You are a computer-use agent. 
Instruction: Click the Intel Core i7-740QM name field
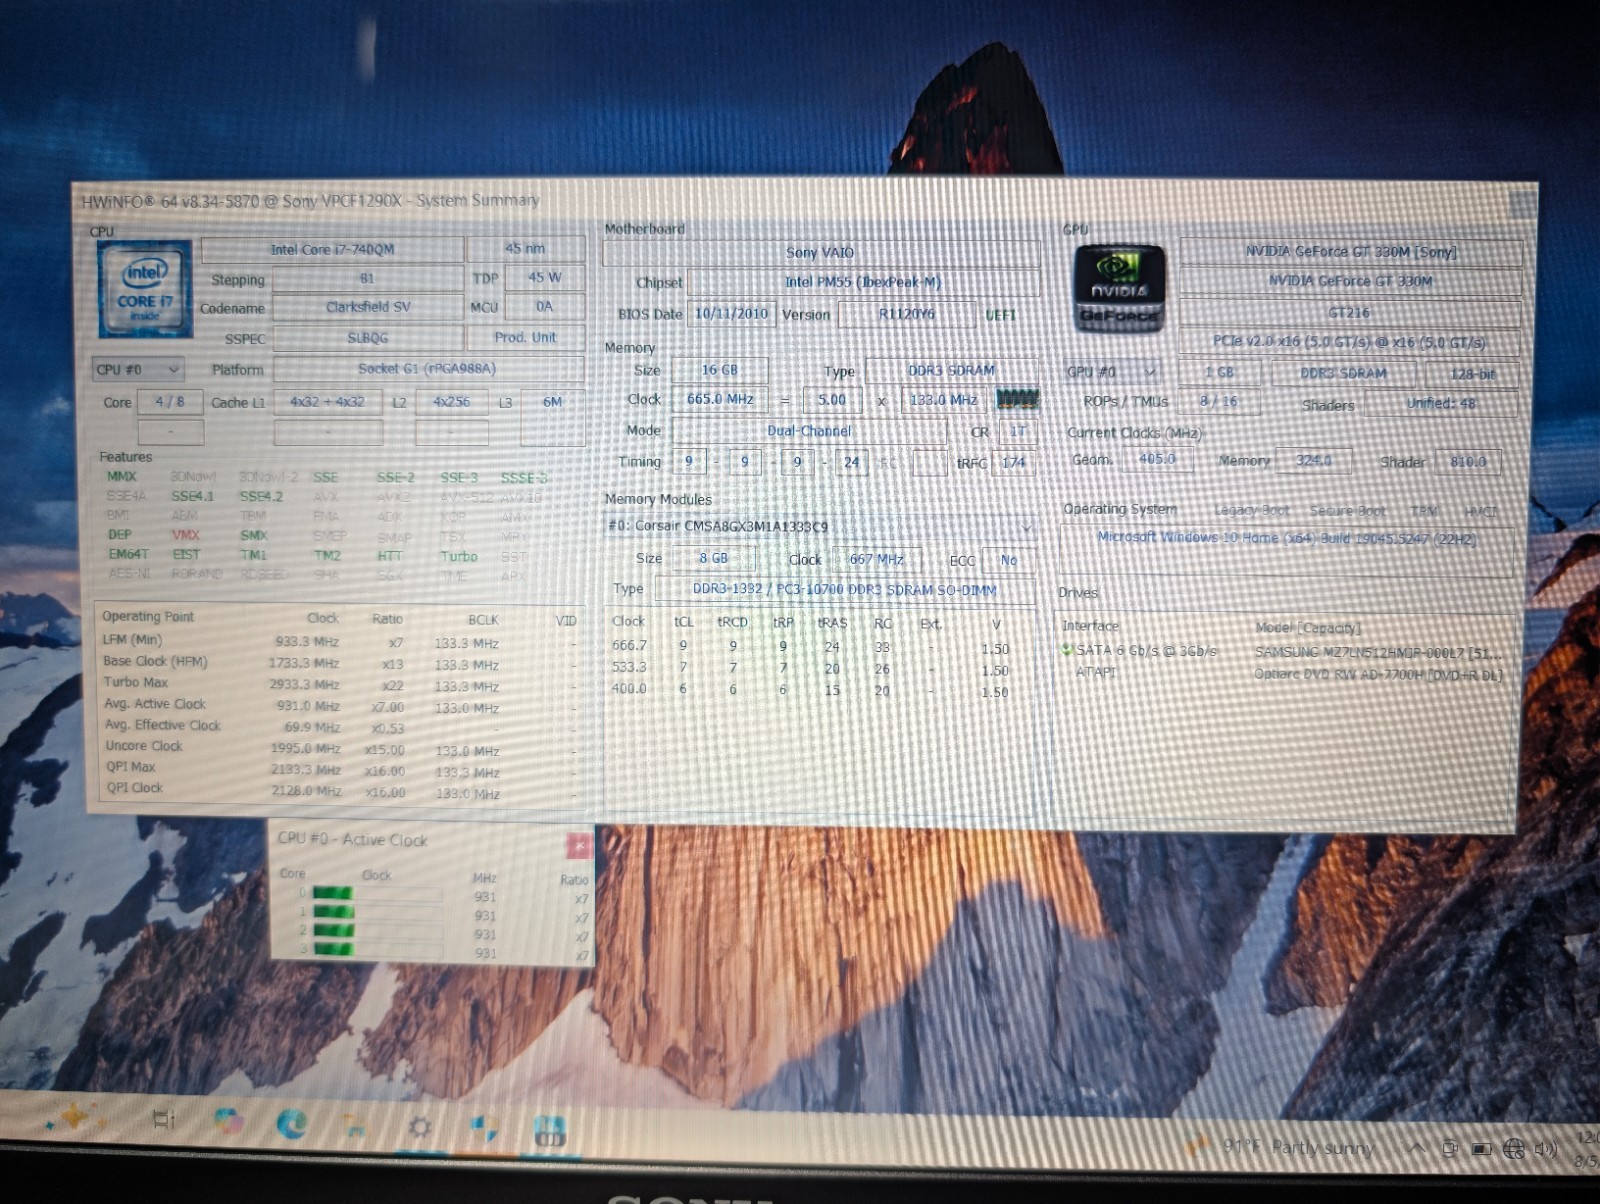click(332, 249)
